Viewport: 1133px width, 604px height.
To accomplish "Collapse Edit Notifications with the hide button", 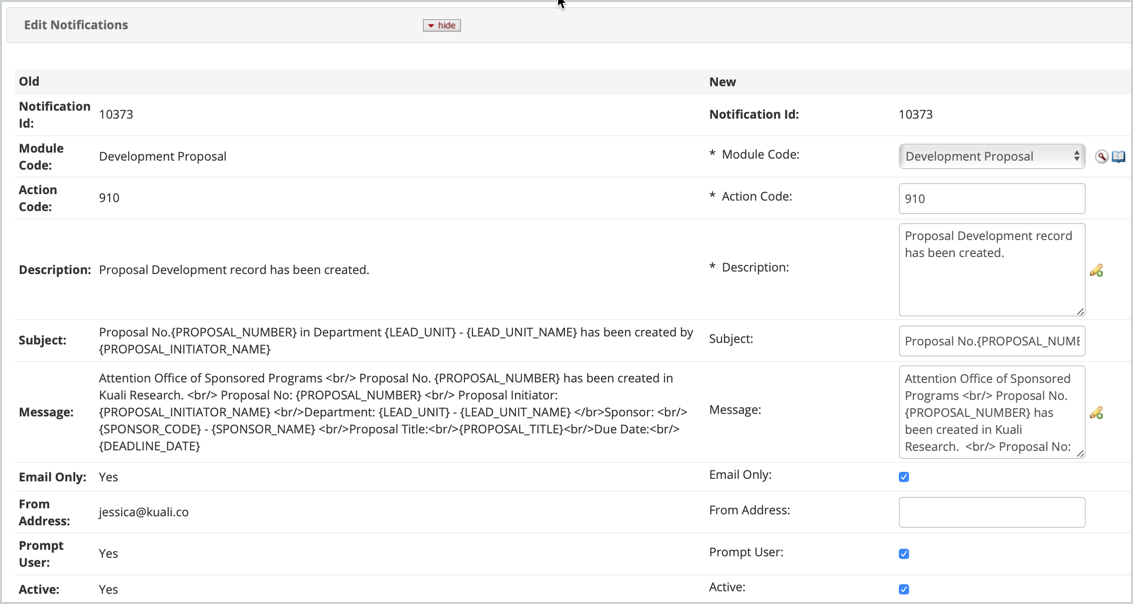I will [441, 26].
